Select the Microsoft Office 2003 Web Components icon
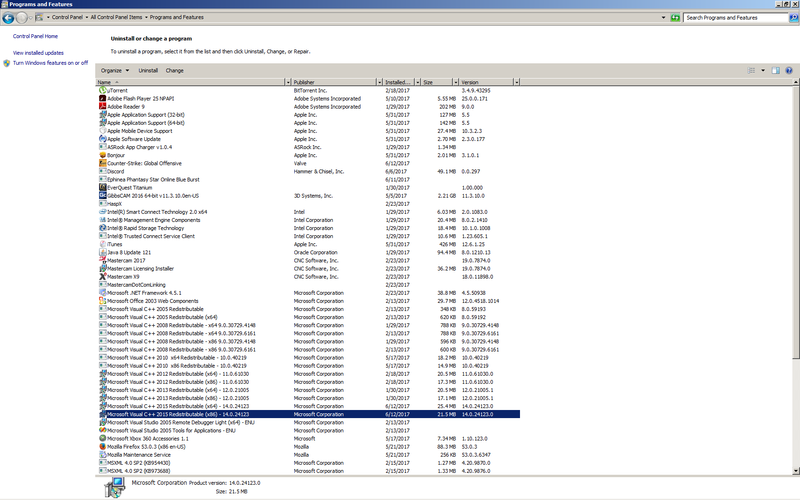800x500 pixels. pyautogui.click(x=103, y=301)
